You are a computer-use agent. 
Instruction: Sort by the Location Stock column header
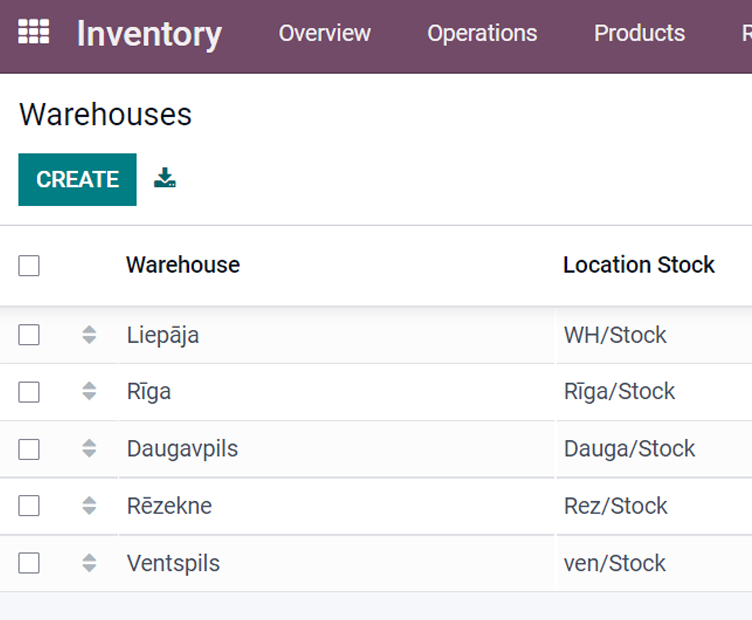639,265
